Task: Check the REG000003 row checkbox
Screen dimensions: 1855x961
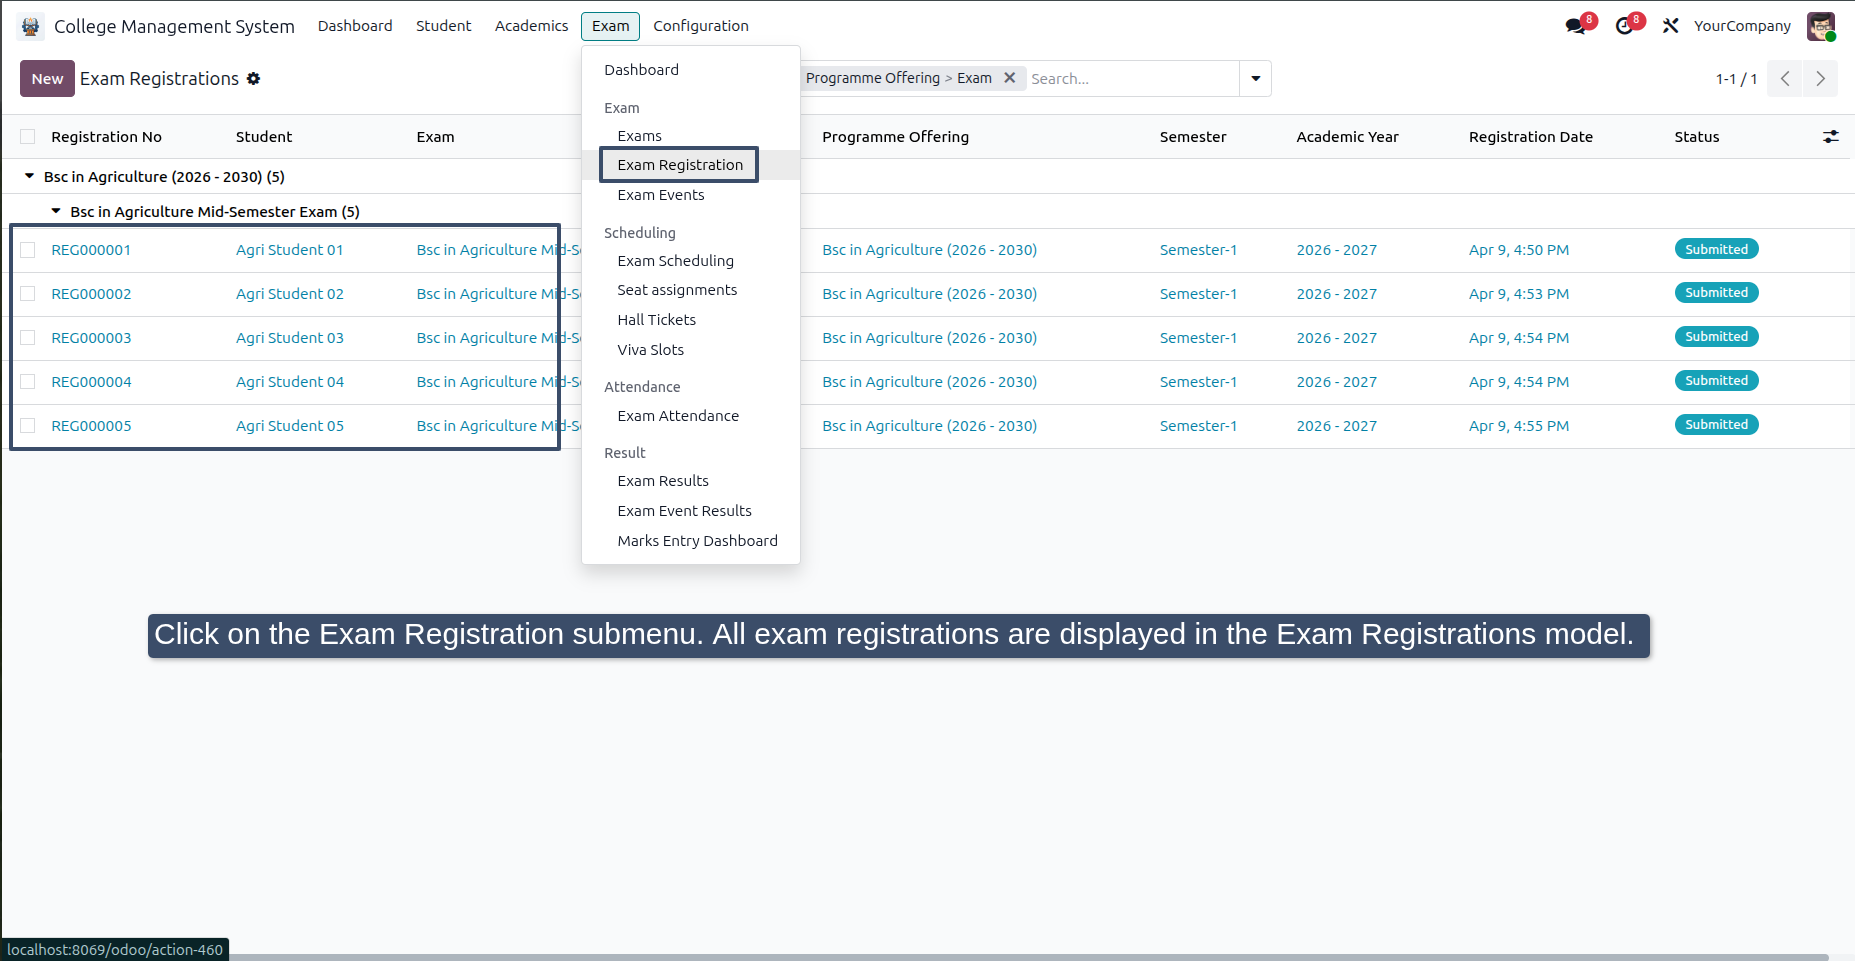Action: pyautogui.click(x=28, y=338)
